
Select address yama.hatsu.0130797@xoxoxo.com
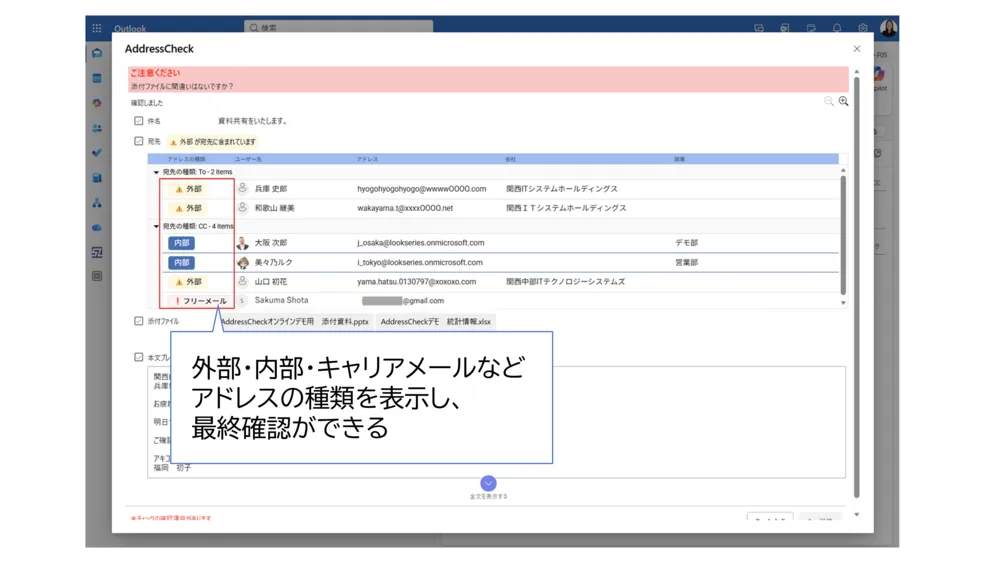click(416, 281)
